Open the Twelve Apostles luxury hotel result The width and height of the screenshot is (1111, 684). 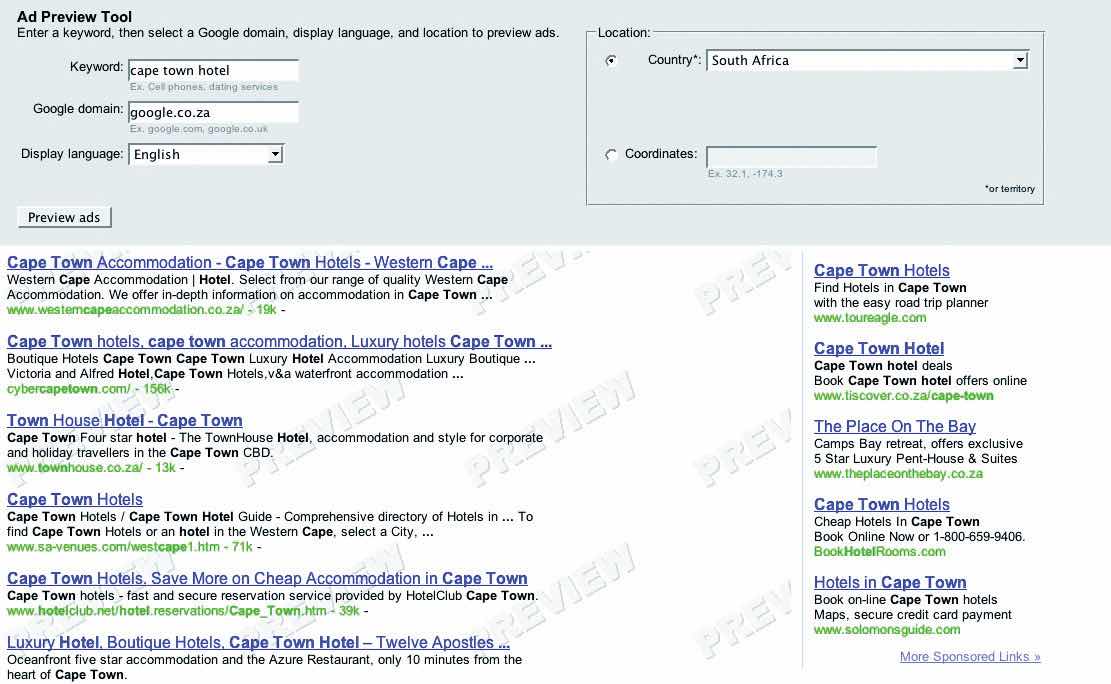264,643
